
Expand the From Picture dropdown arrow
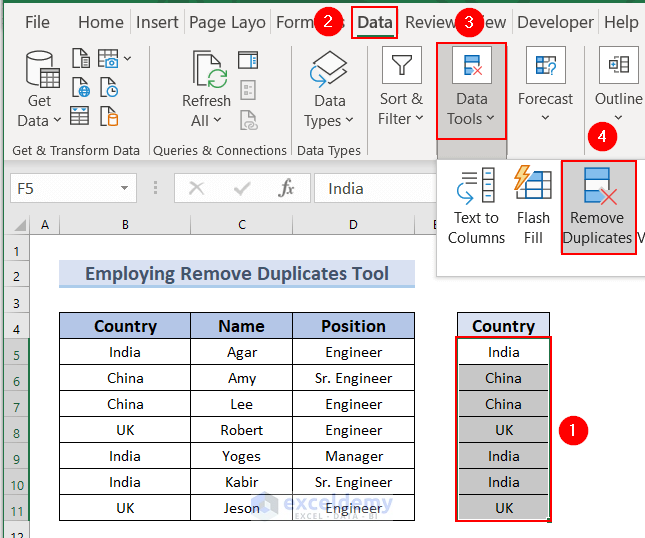[128, 58]
